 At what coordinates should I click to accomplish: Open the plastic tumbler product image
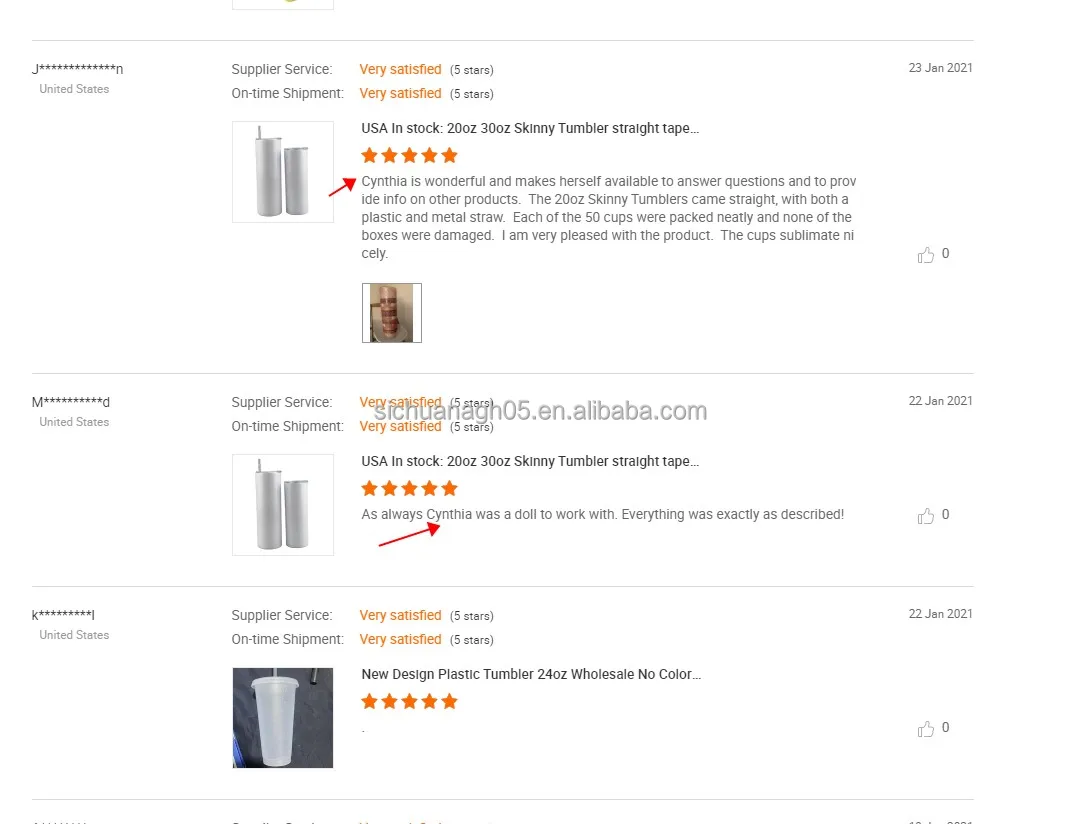[283, 718]
